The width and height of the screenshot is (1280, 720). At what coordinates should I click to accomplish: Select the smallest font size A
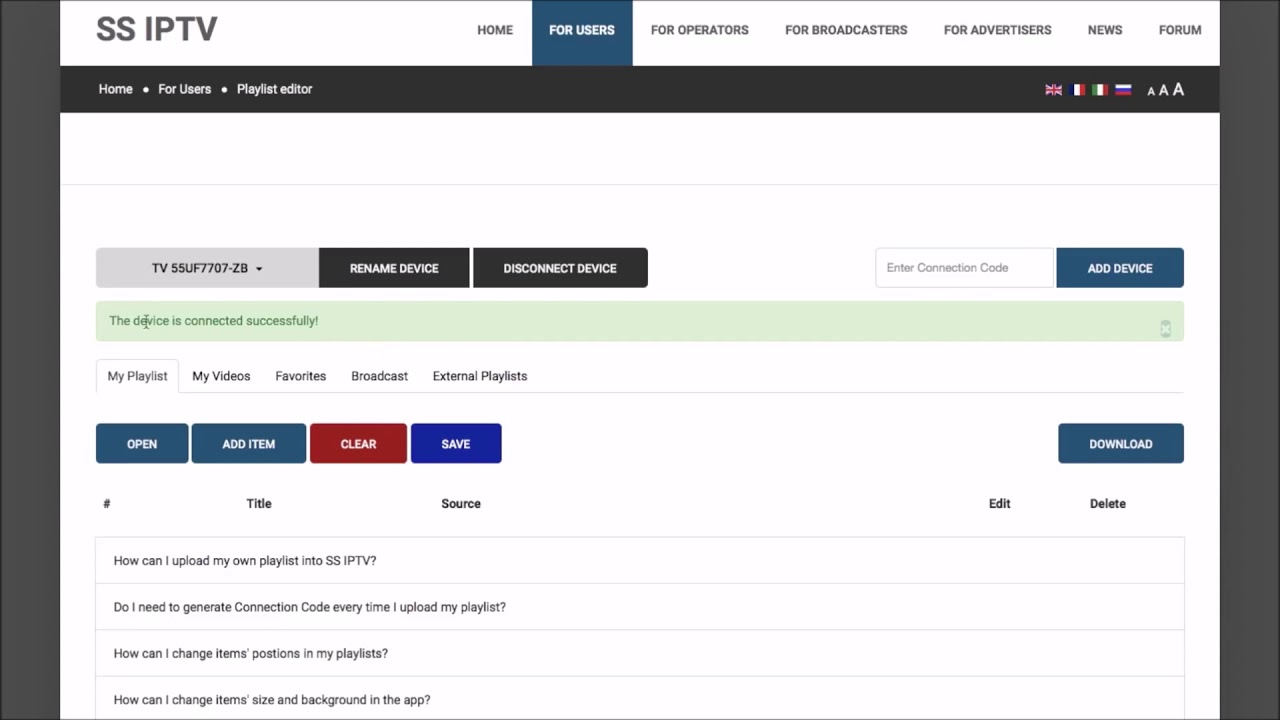coord(1151,91)
